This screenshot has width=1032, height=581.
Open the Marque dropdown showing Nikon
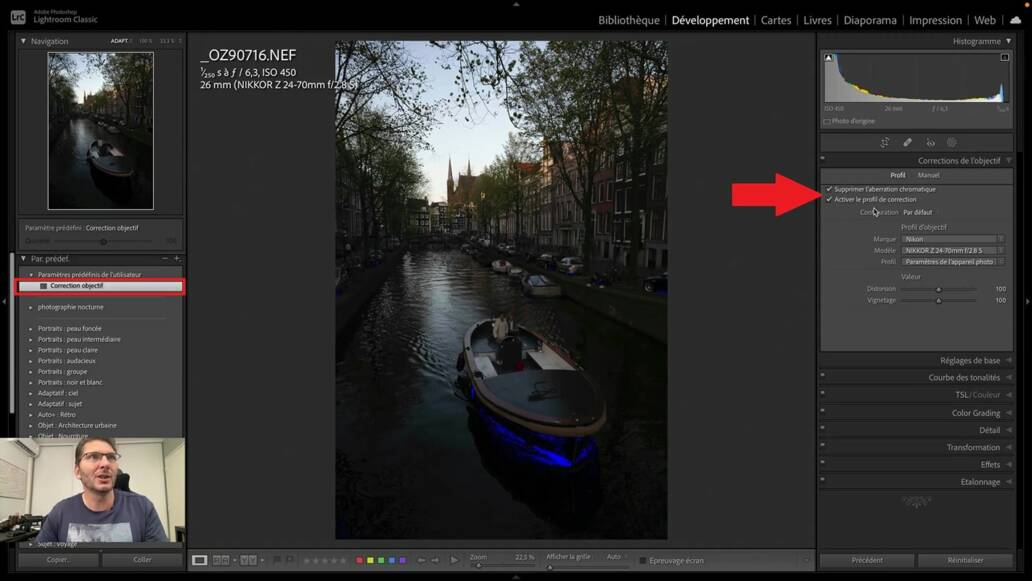coord(953,239)
